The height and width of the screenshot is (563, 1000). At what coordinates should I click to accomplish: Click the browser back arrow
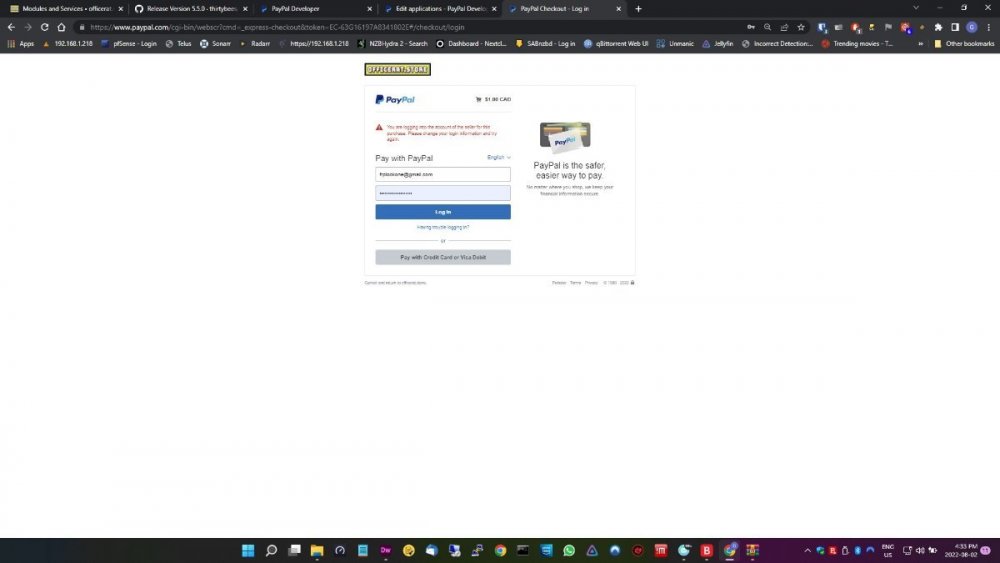pyautogui.click(x=11, y=27)
